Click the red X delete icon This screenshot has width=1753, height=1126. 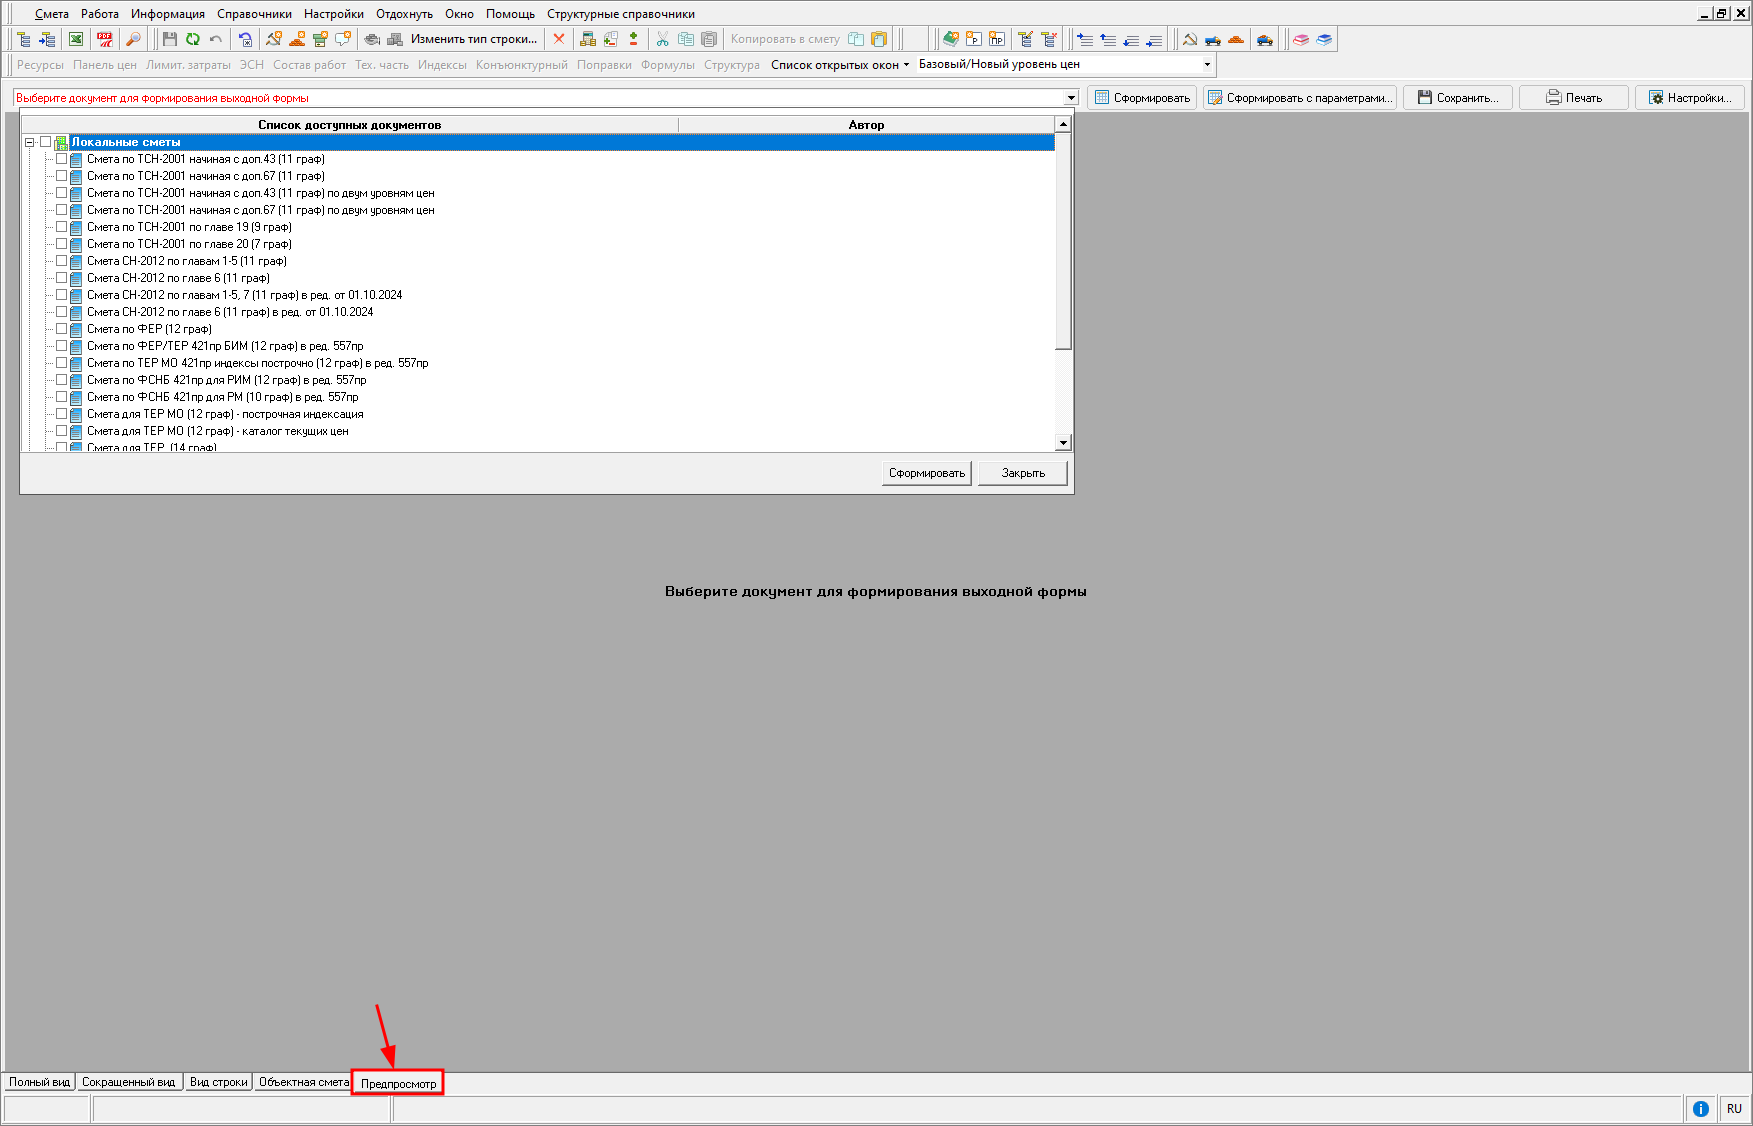(559, 39)
